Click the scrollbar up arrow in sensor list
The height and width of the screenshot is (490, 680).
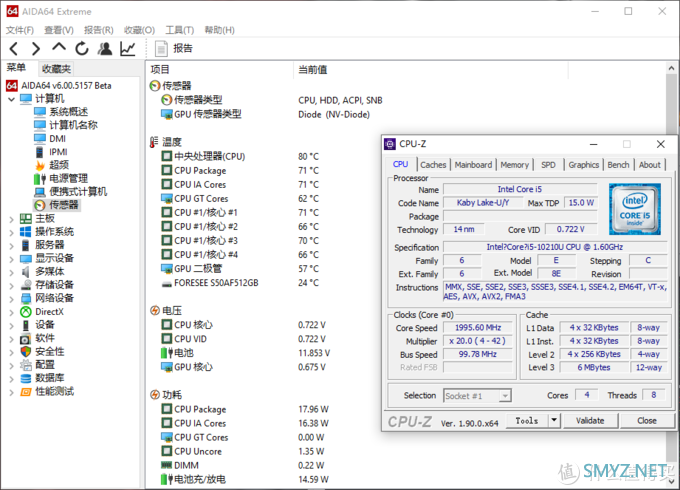click(x=671, y=68)
